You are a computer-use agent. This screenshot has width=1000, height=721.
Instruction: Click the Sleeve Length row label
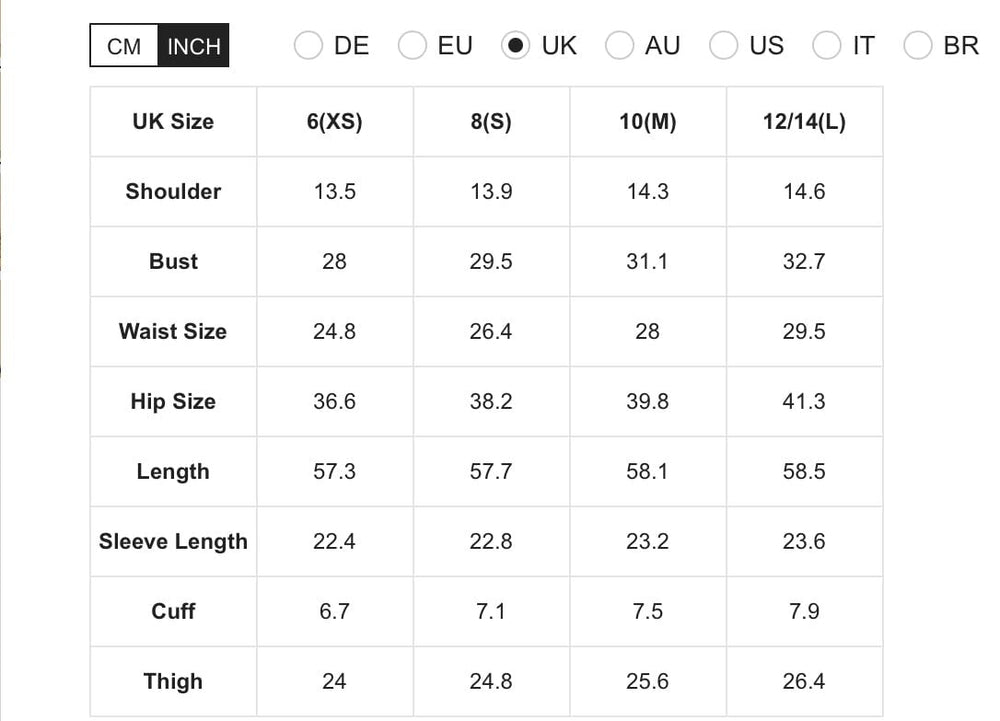click(x=172, y=541)
